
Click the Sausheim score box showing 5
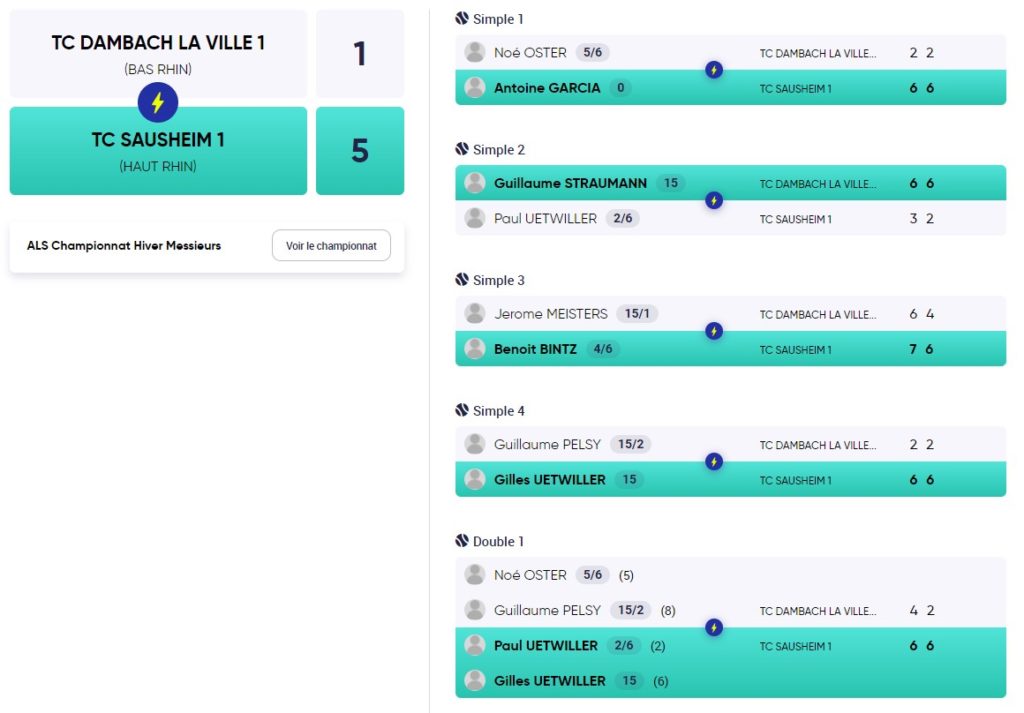(x=360, y=151)
